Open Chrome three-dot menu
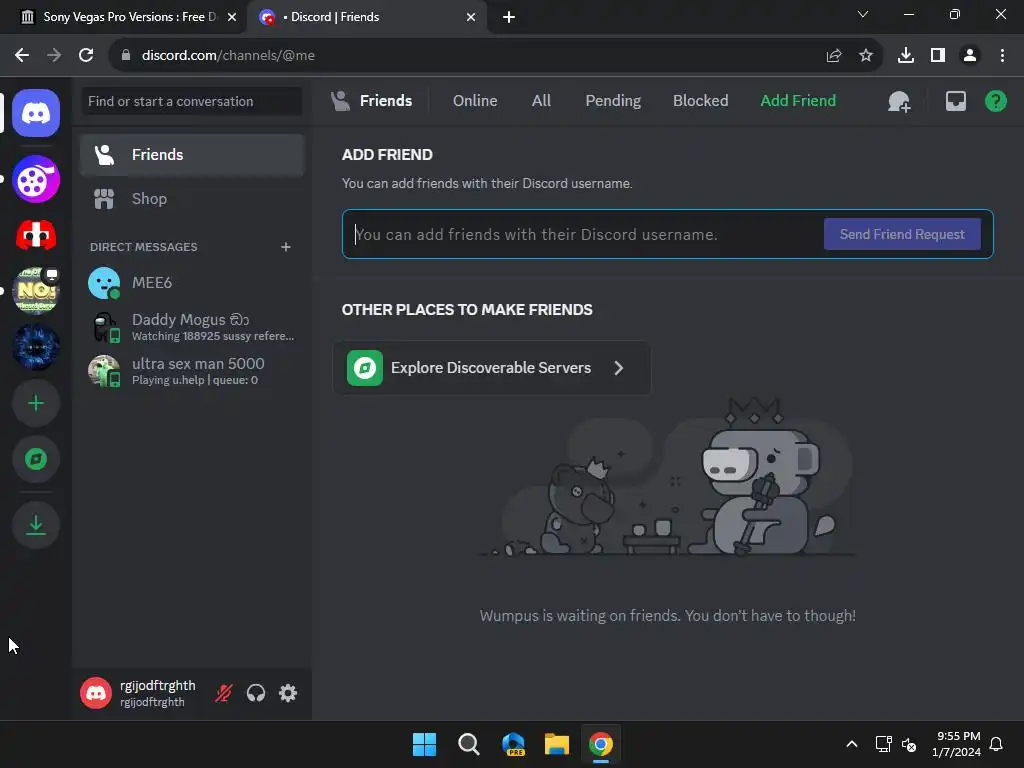Viewport: 1024px width, 768px height. coord(1002,56)
